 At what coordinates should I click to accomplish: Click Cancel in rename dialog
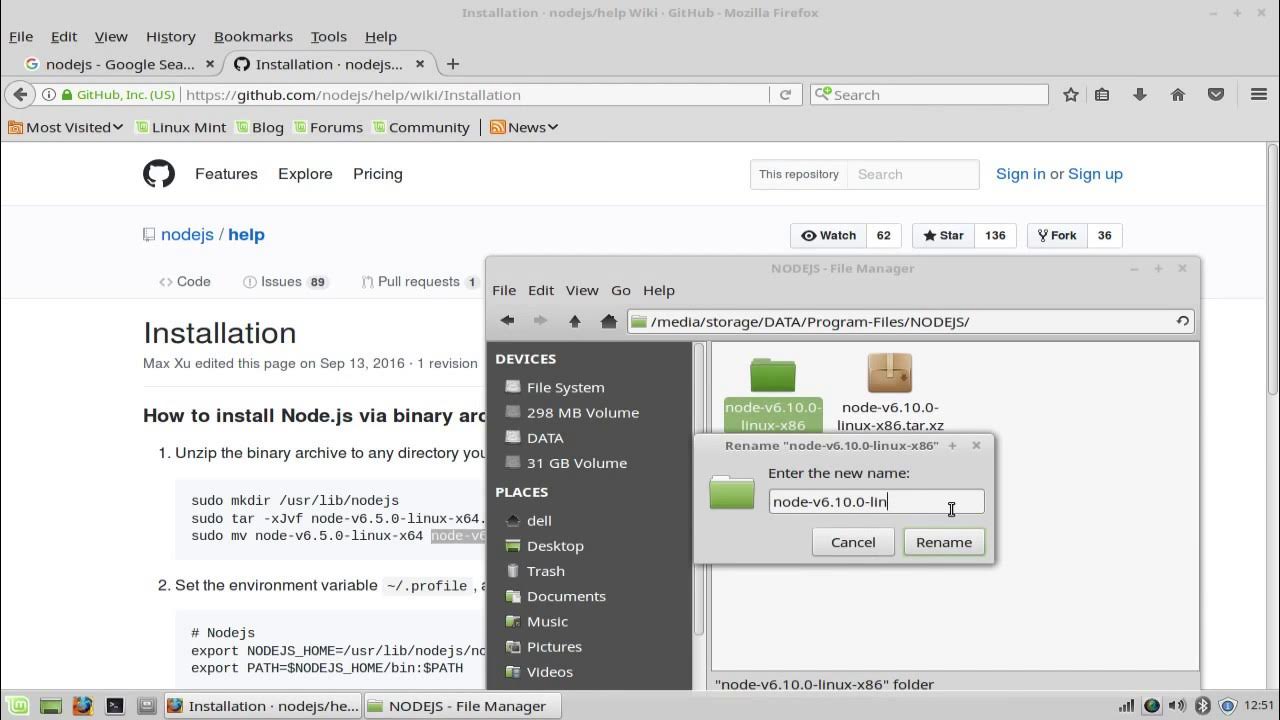(x=853, y=542)
